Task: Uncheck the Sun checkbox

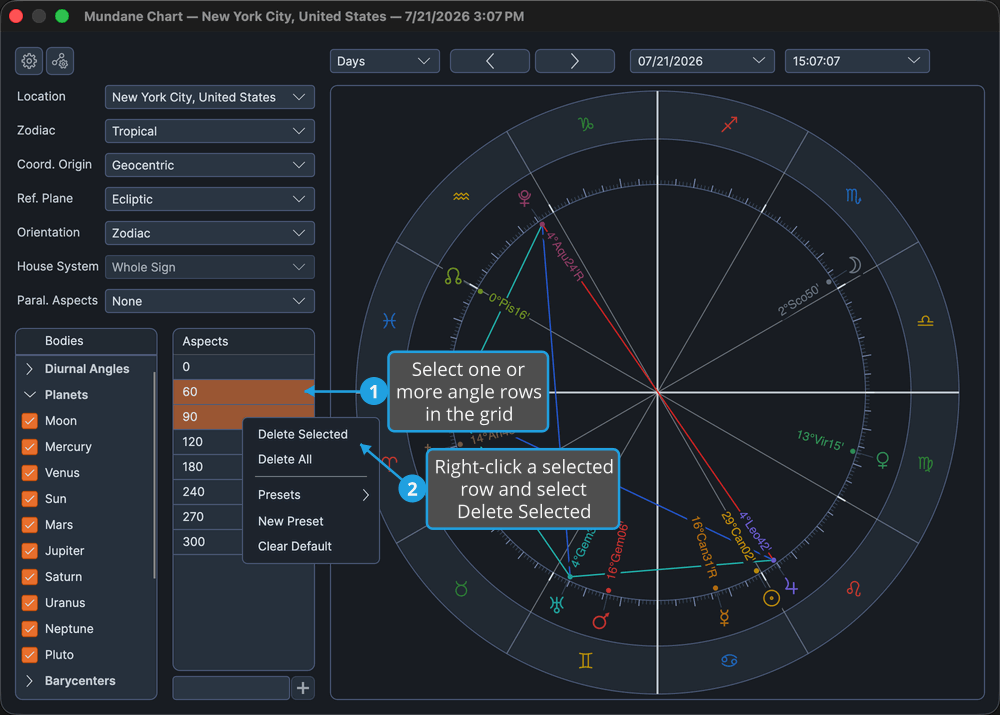Action: pyautogui.click(x=29, y=499)
